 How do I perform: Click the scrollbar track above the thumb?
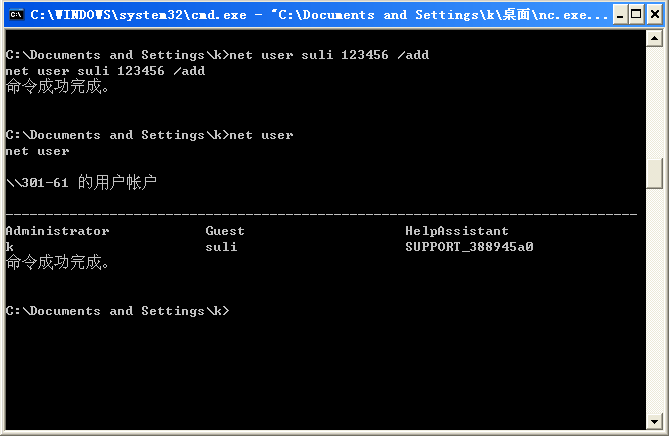point(655,100)
